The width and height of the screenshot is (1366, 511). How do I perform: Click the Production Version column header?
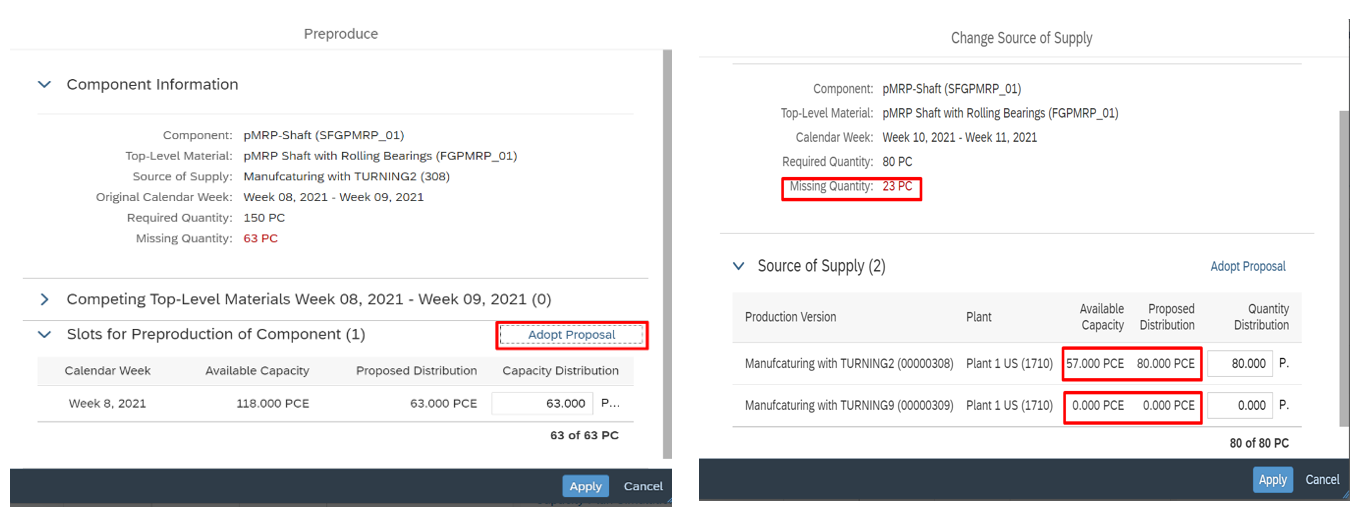pyautogui.click(x=790, y=317)
